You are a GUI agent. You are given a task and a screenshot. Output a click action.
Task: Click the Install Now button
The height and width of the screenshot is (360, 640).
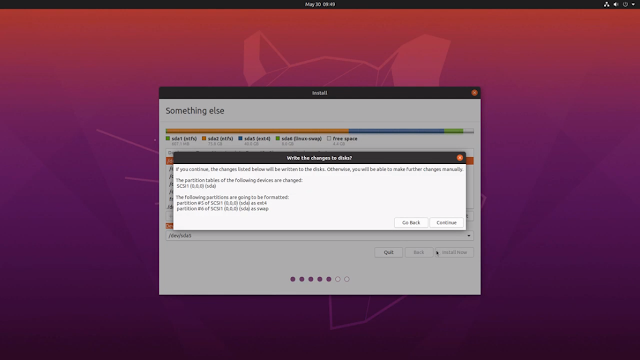(454, 252)
